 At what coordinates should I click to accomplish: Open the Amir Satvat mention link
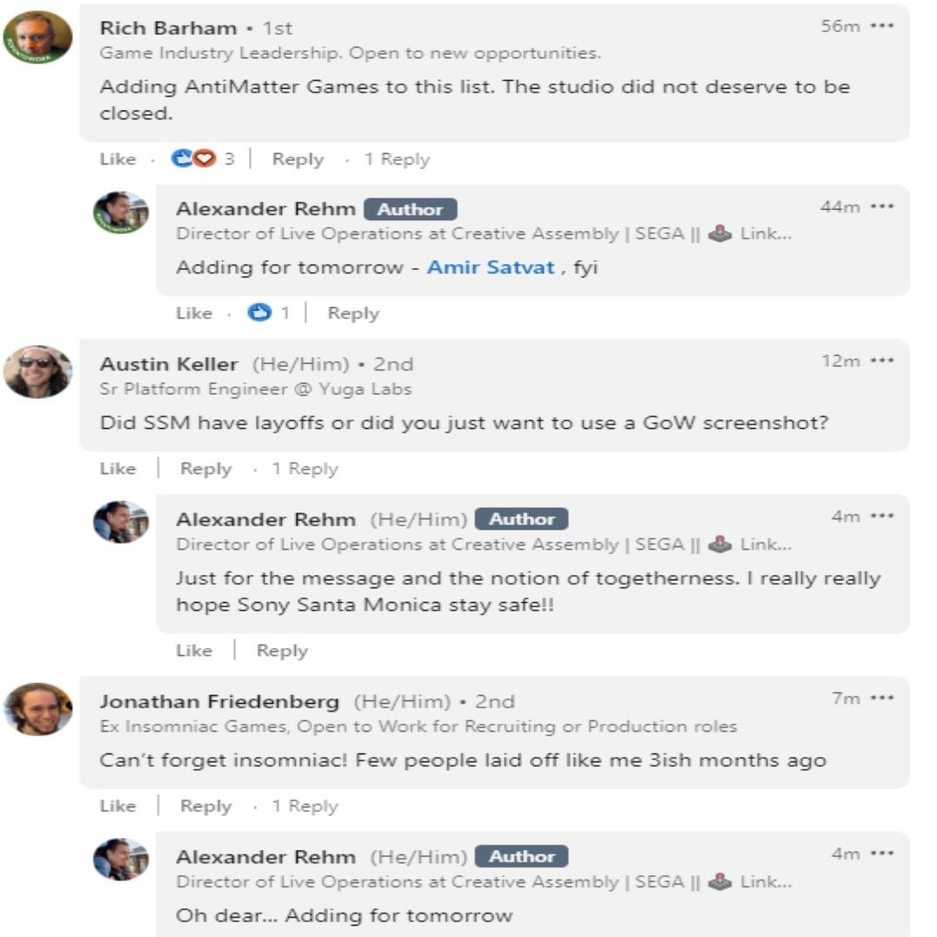(490, 268)
